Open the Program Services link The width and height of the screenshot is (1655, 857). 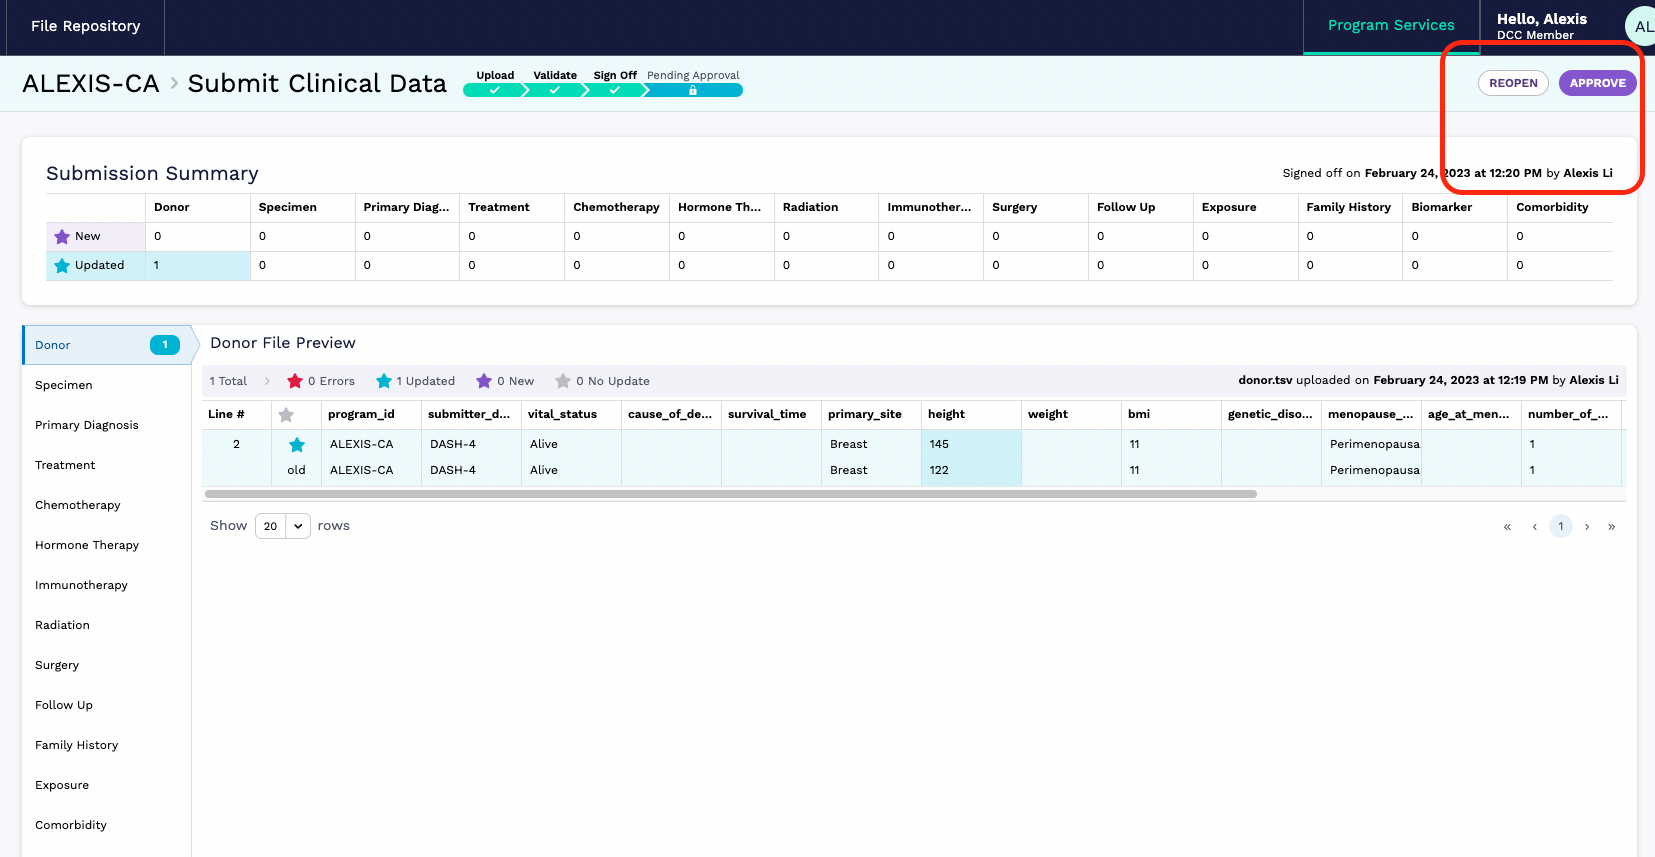point(1391,26)
